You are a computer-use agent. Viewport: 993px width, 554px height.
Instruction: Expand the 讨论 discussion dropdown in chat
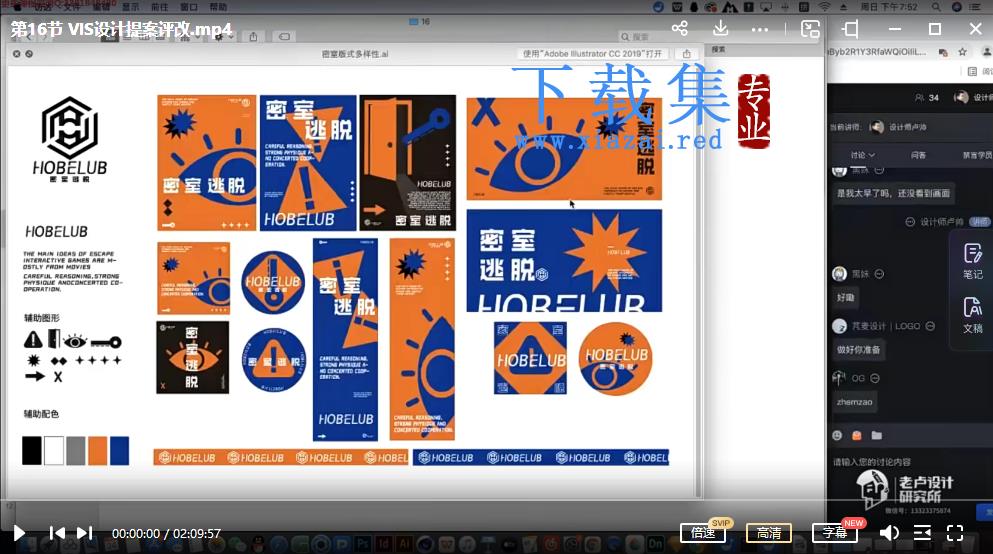(863, 155)
